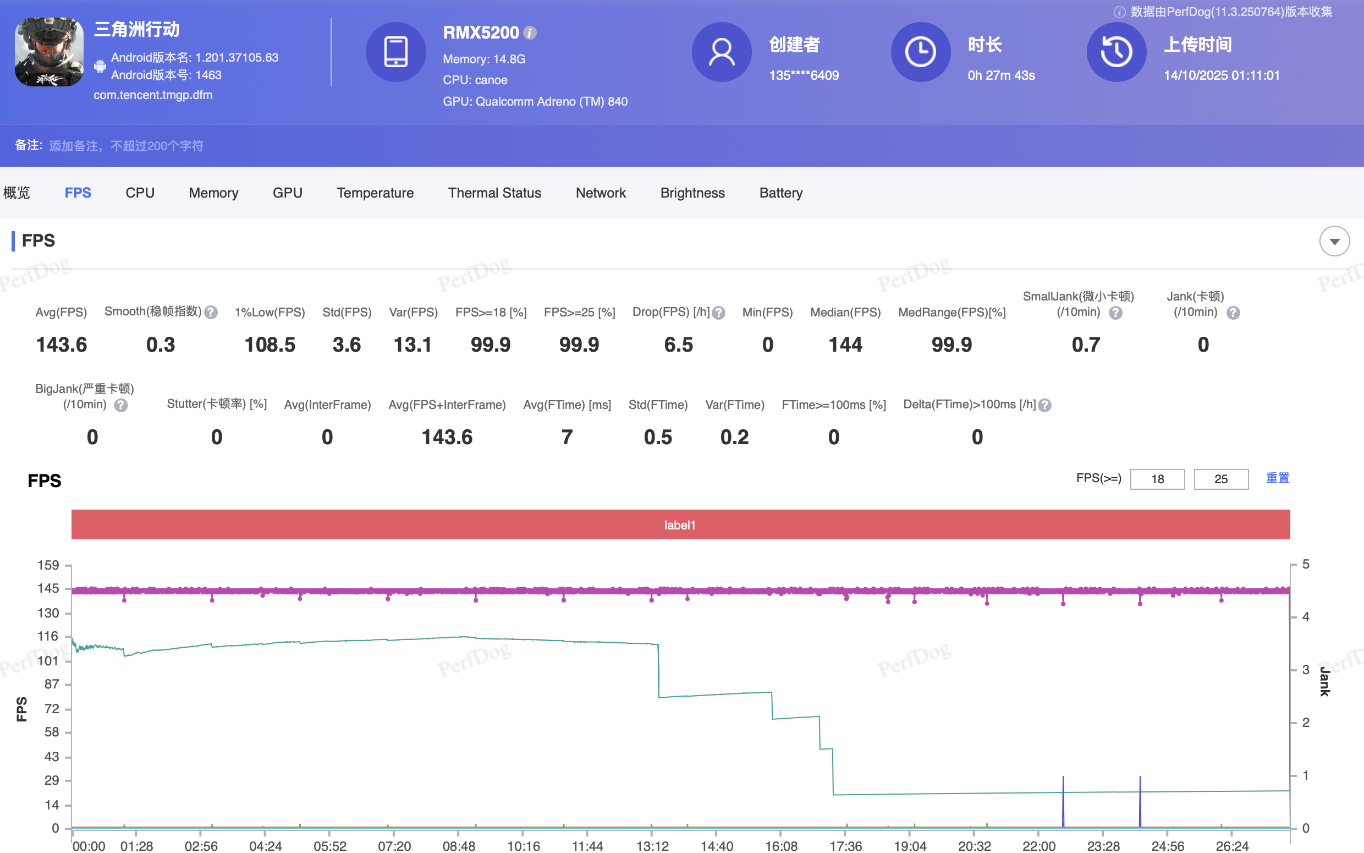Click the red label1 bar
Viewport: 1364px width, 853px height.
point(680,525)
